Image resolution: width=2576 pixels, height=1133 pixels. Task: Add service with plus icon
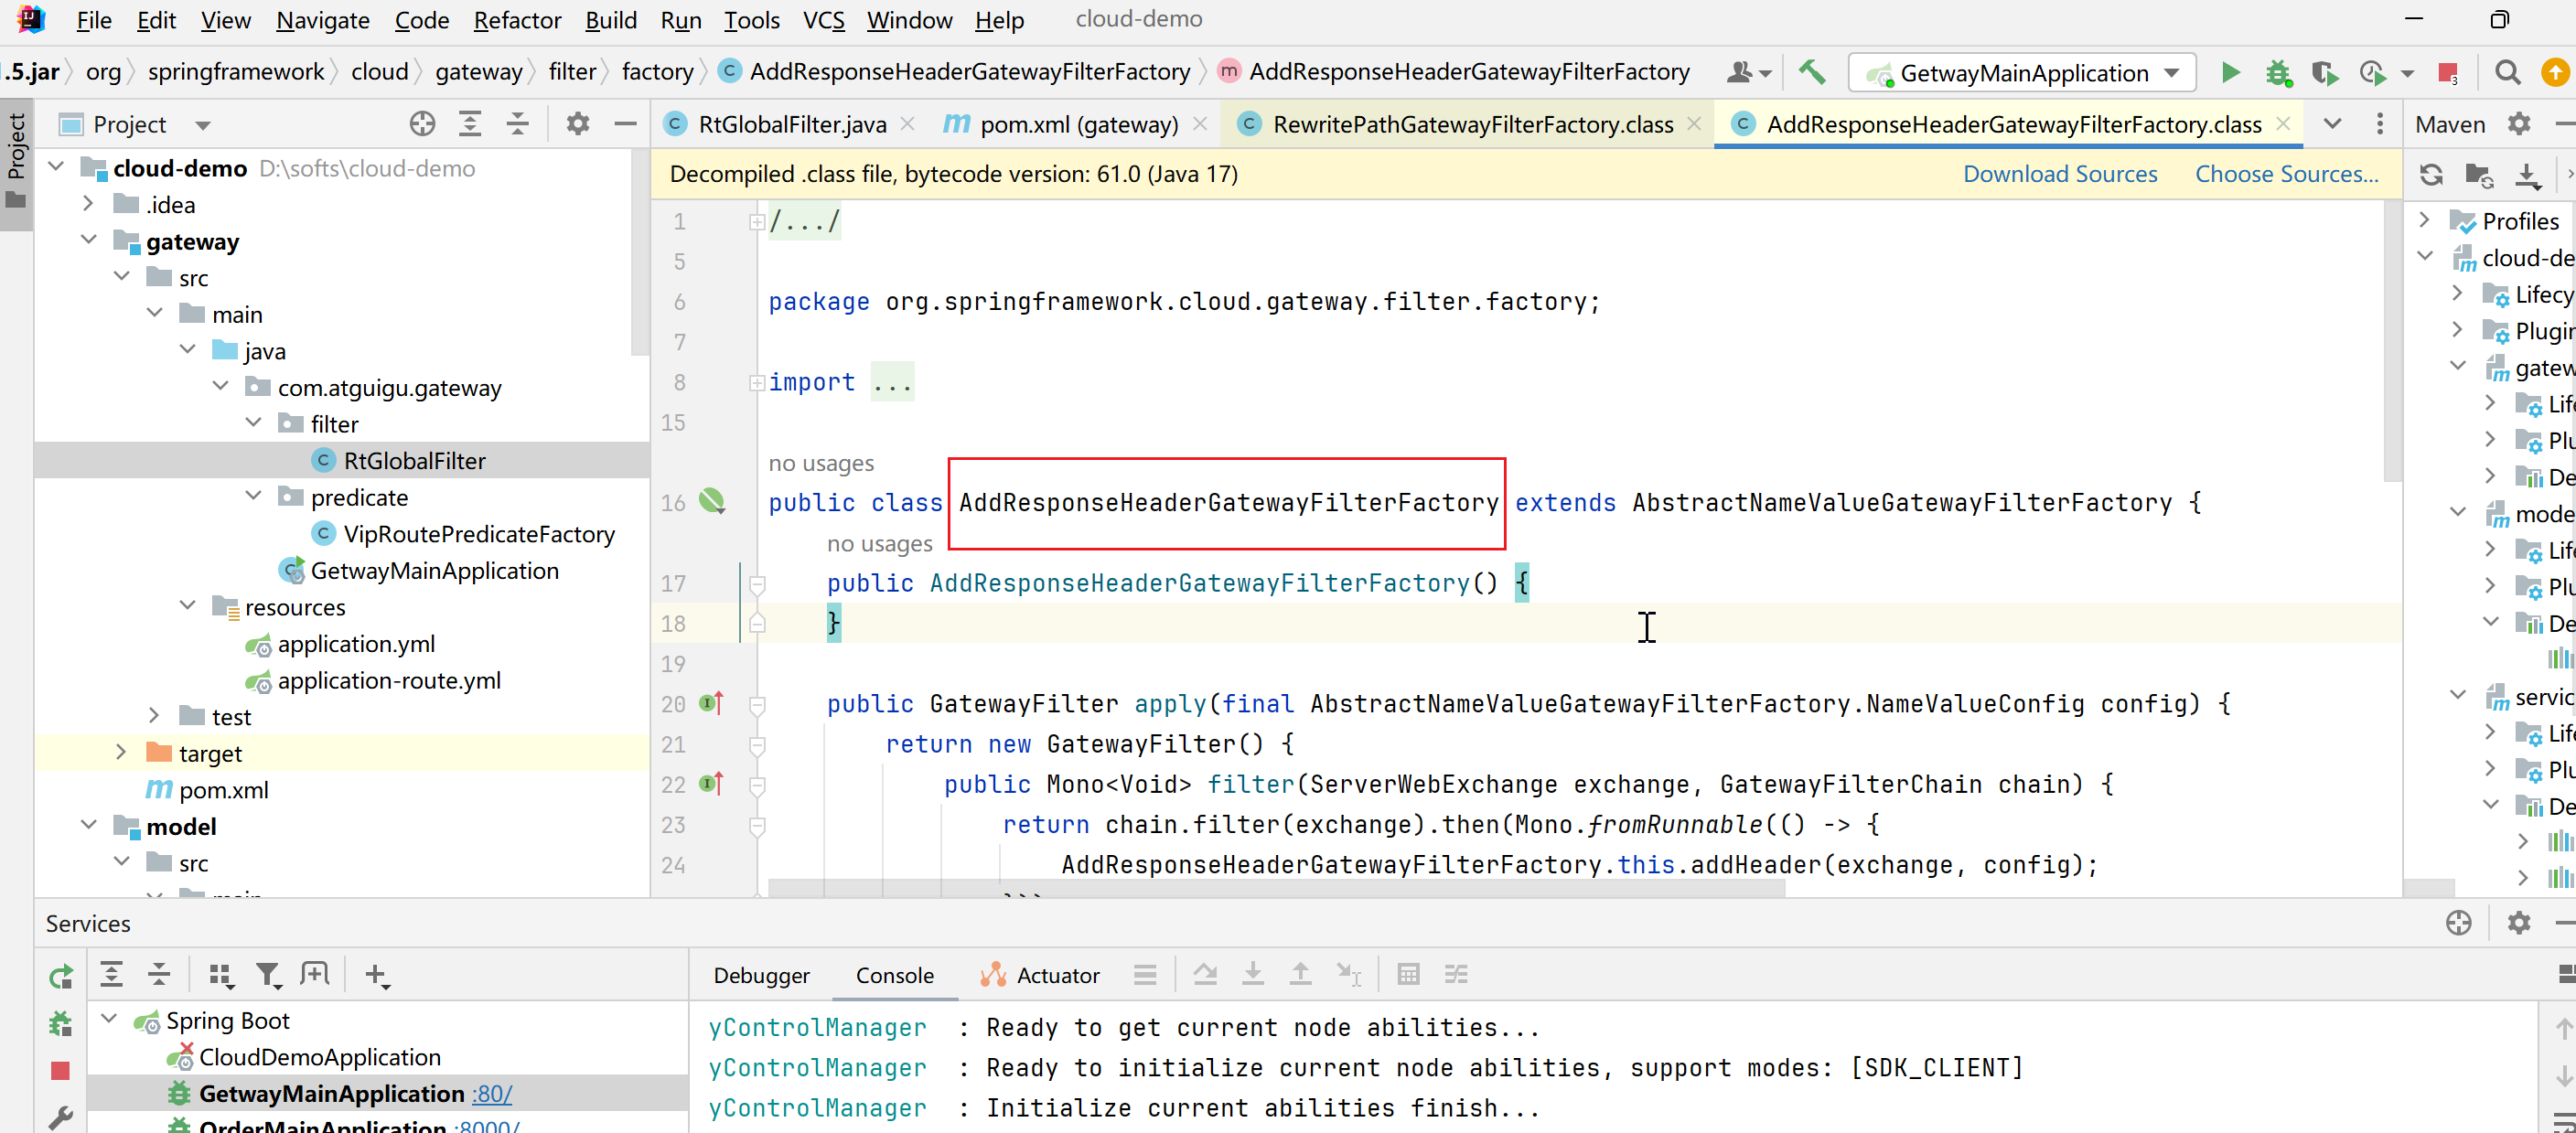376,974
